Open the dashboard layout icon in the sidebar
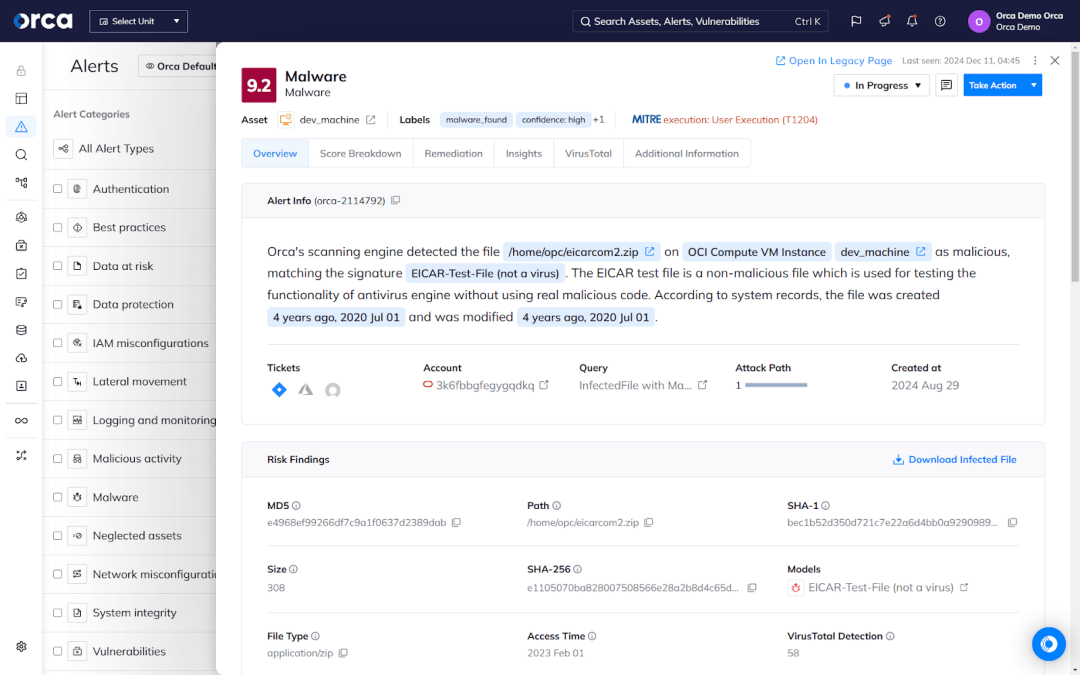The height and width of the screenshot is (675, 1080). (21, 98)
